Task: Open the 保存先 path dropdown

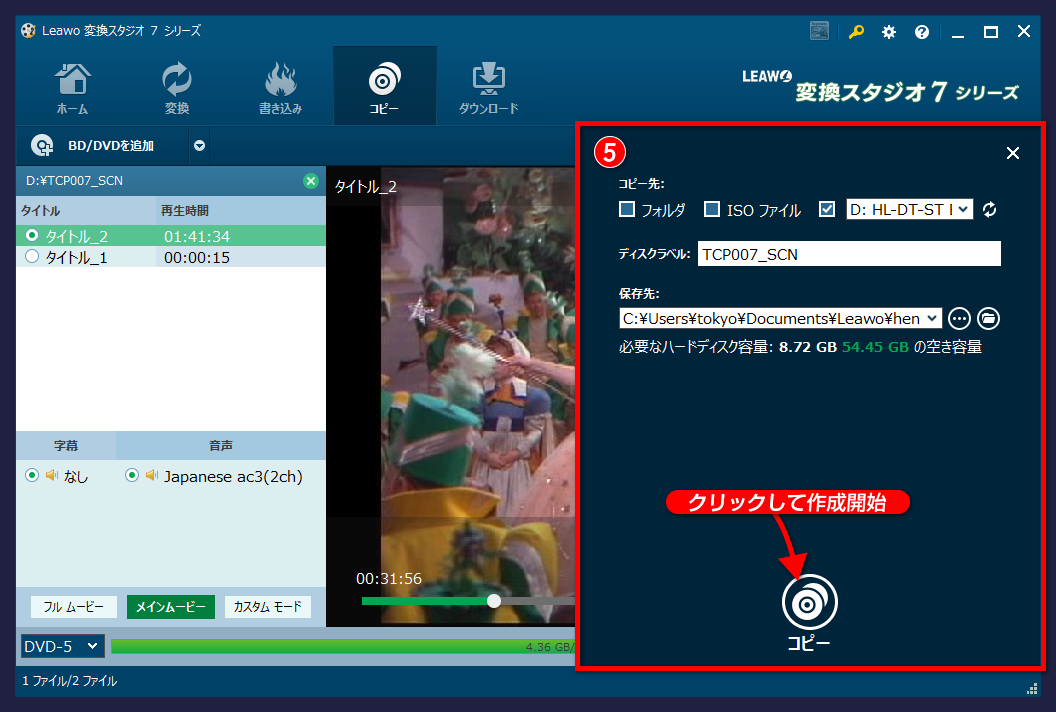Action: (x=780, y=319)
